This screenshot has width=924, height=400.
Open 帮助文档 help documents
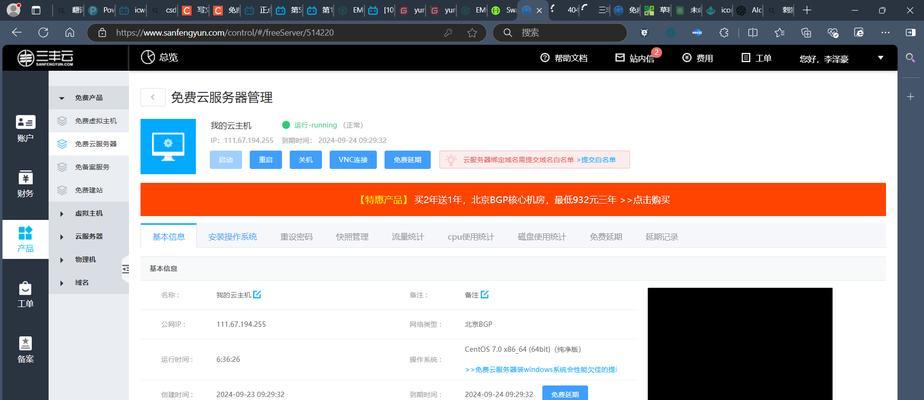pyautogui.click(x=563, y=58)
